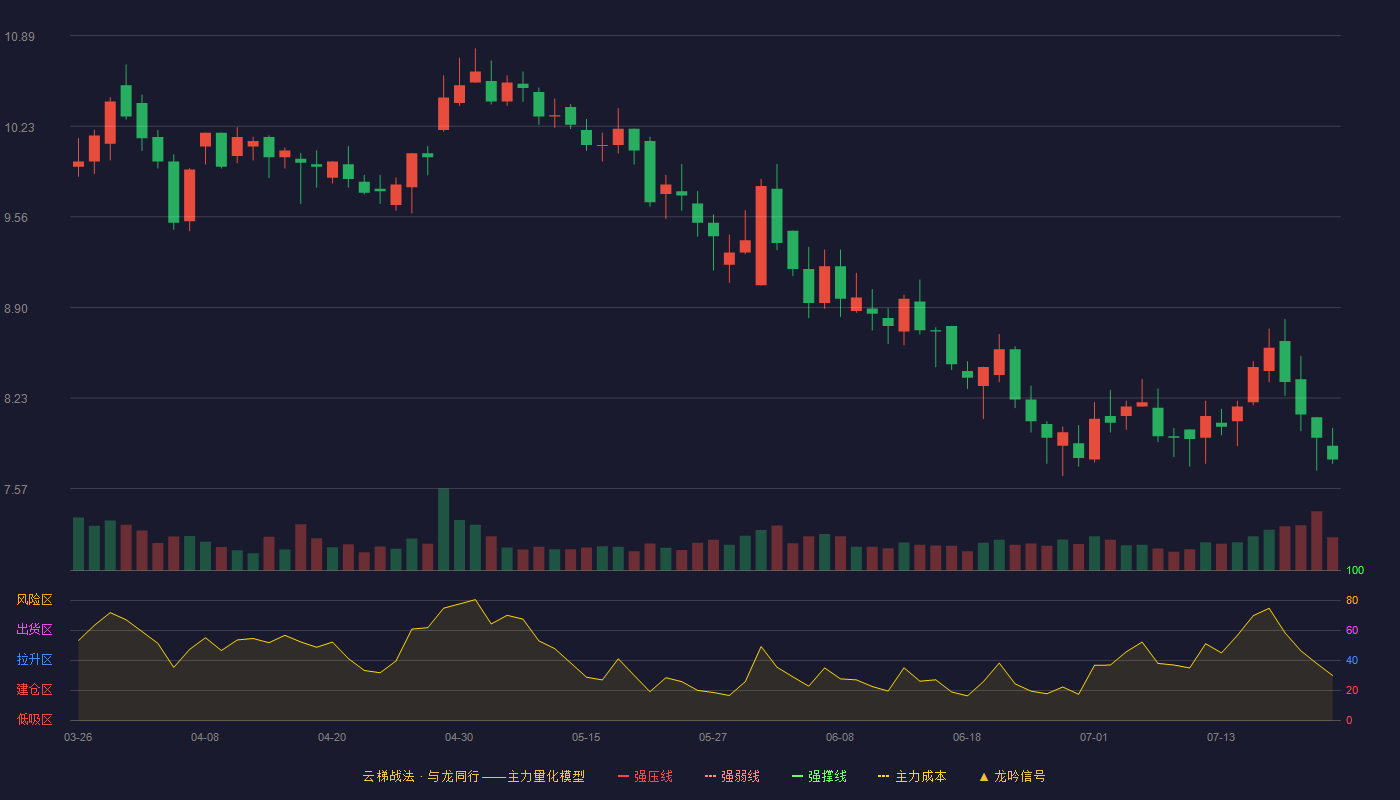This screenshot has width=1400, height=800.
Task: Toggle the 主力成本 legend series
Action: tap(912, 776)
